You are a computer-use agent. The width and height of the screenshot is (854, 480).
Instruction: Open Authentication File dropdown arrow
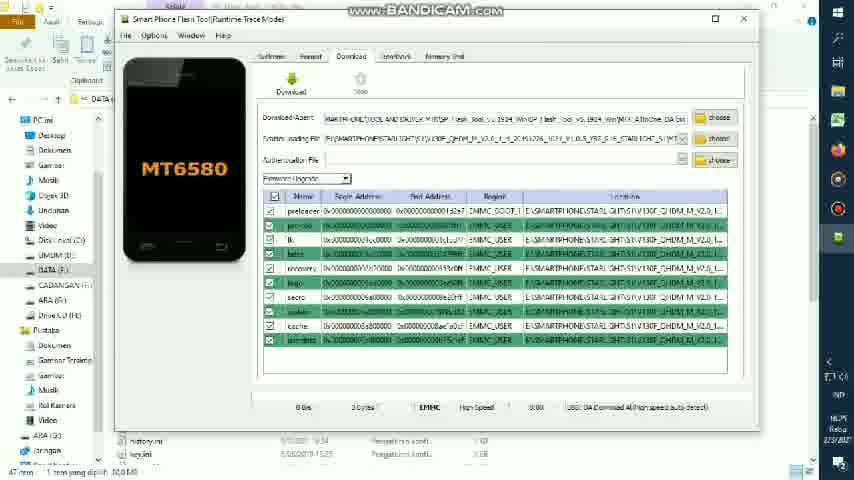682,159
